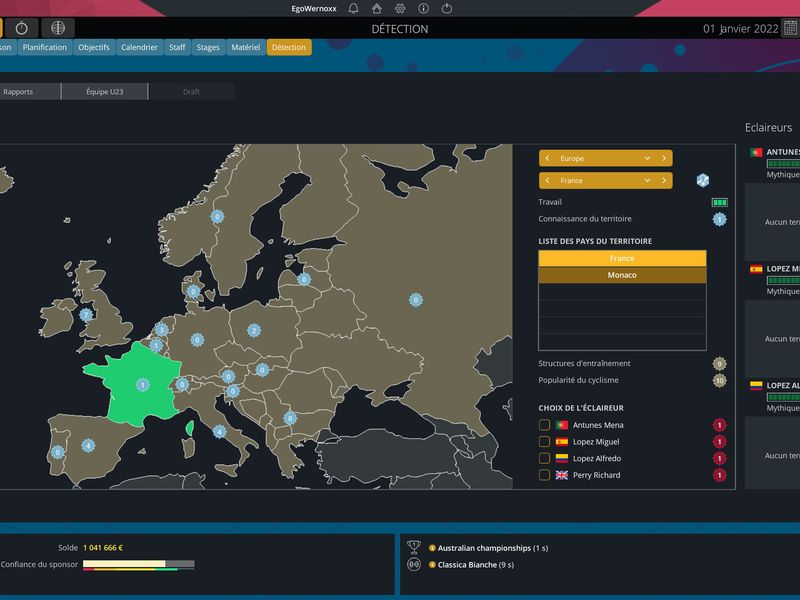The height and width of the screenshot is (600, 800).
Task: Click the Popularité du cyclisme badge 10
Action: [x=719, y=380]
